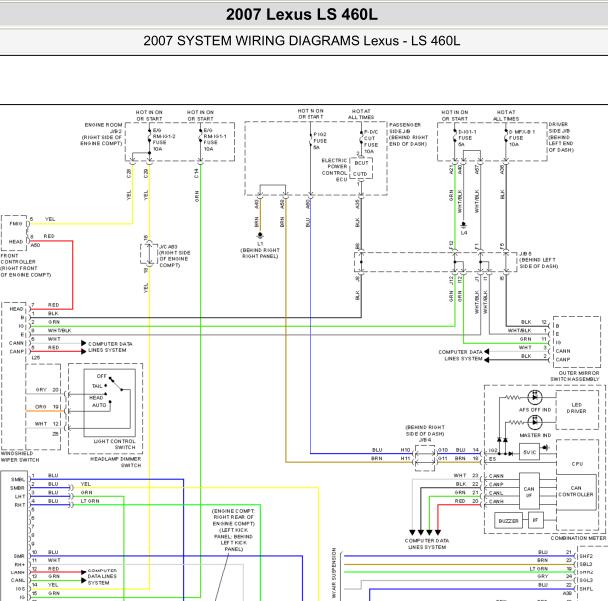The height and width of the screenshot is (601, 608).
Task: Click the LED DRIVER block
Action: 577,408
